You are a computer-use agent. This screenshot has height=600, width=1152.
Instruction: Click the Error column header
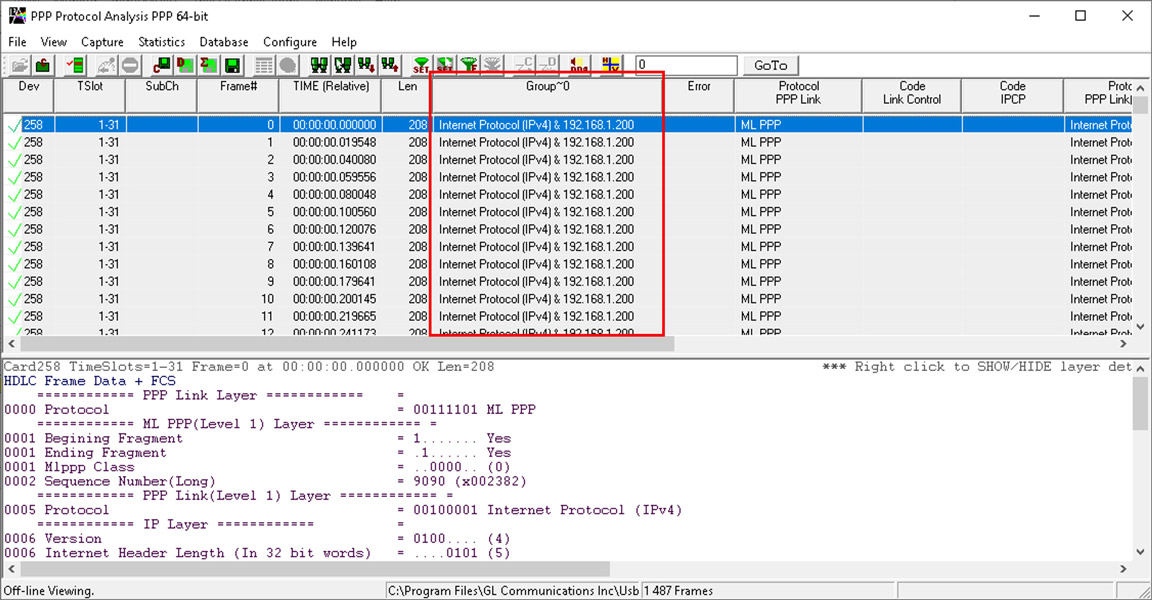[699, 95]
